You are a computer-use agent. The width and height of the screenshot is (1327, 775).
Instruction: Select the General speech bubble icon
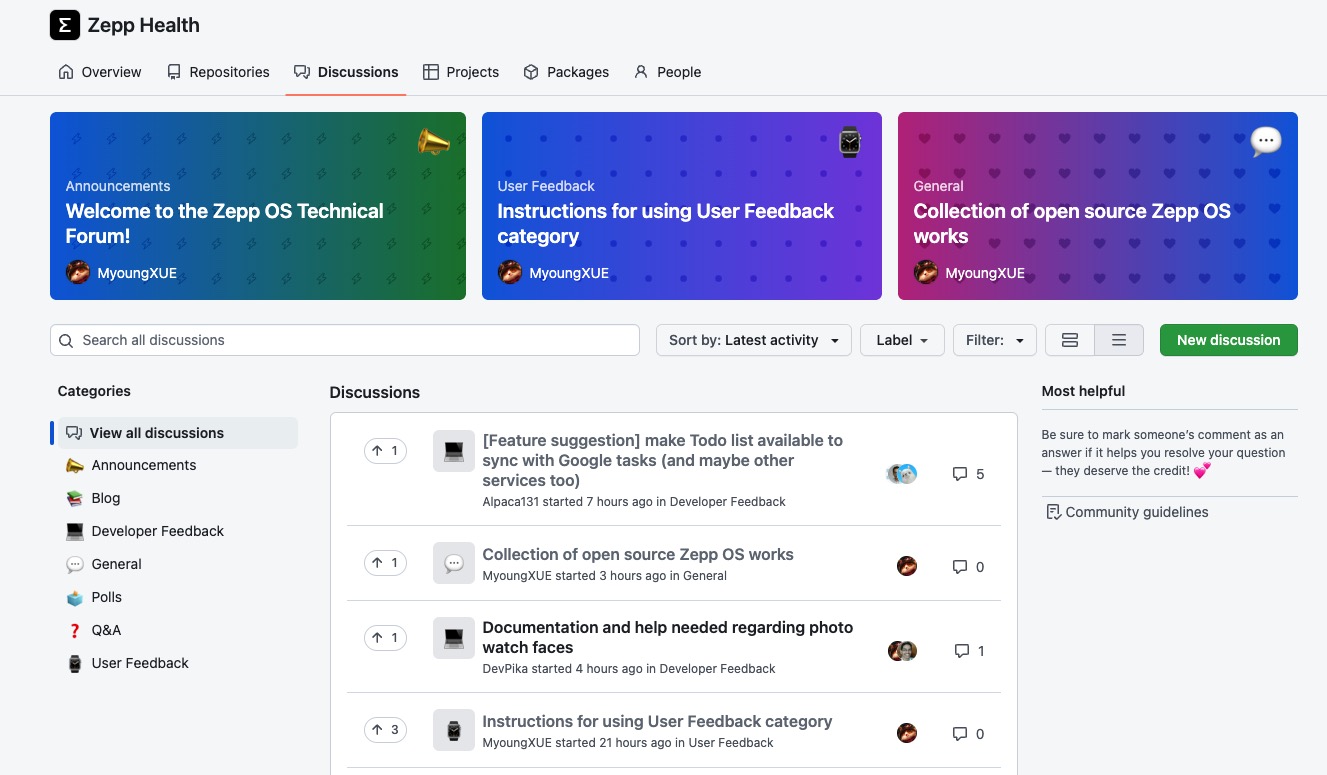pos(75,564)
